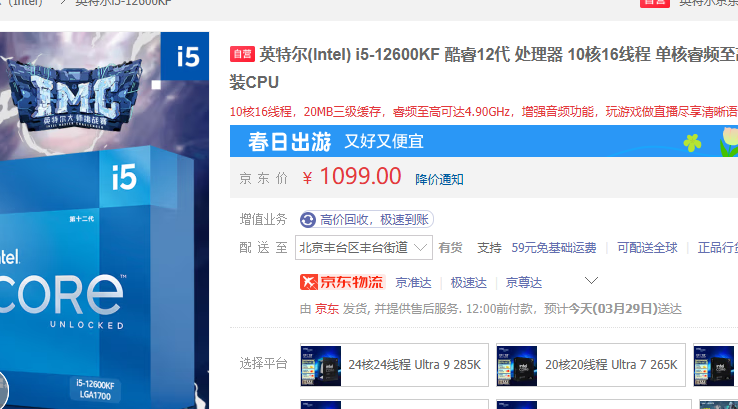Viewport: 738px width, 409px height.
Task: Click the 有货 stock status text
Action: tap(450, 248)
